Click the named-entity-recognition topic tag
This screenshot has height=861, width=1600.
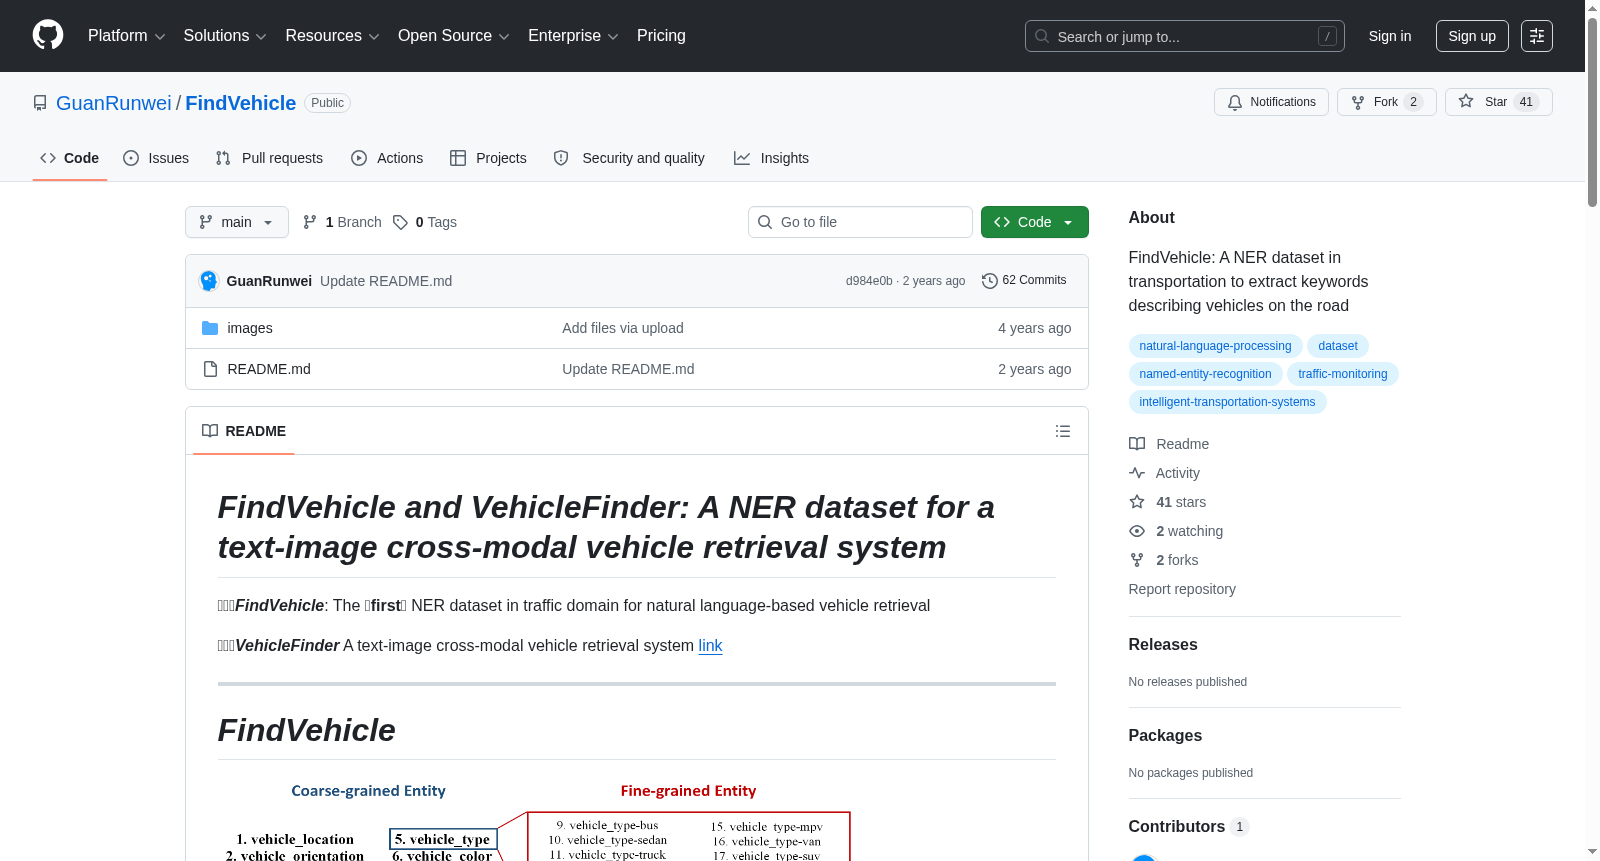[1205, 374]
